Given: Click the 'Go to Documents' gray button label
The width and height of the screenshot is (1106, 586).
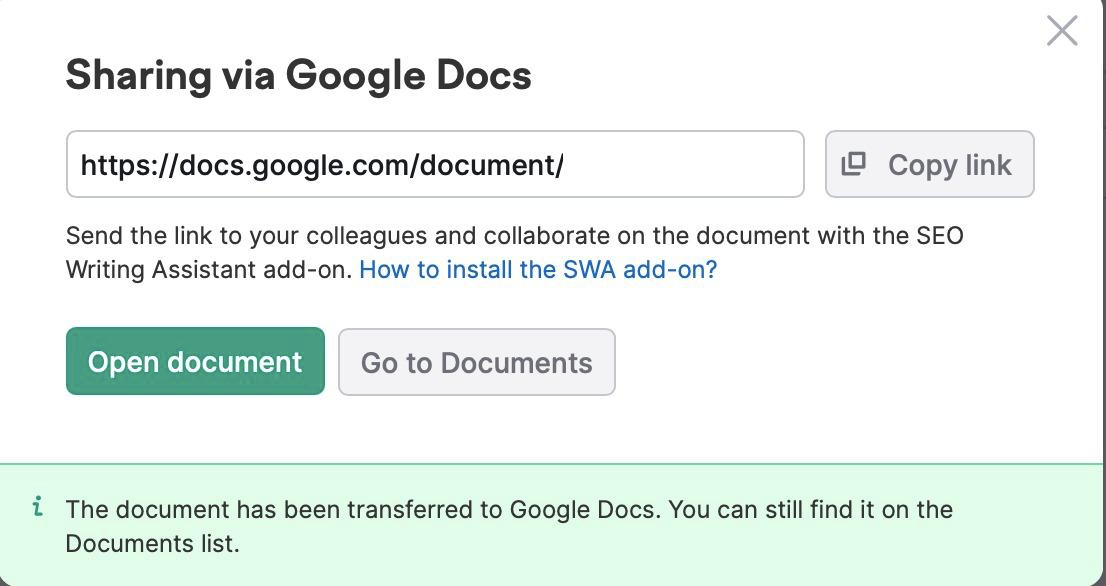Looking at the screenshot, I should tap(477, 362).
